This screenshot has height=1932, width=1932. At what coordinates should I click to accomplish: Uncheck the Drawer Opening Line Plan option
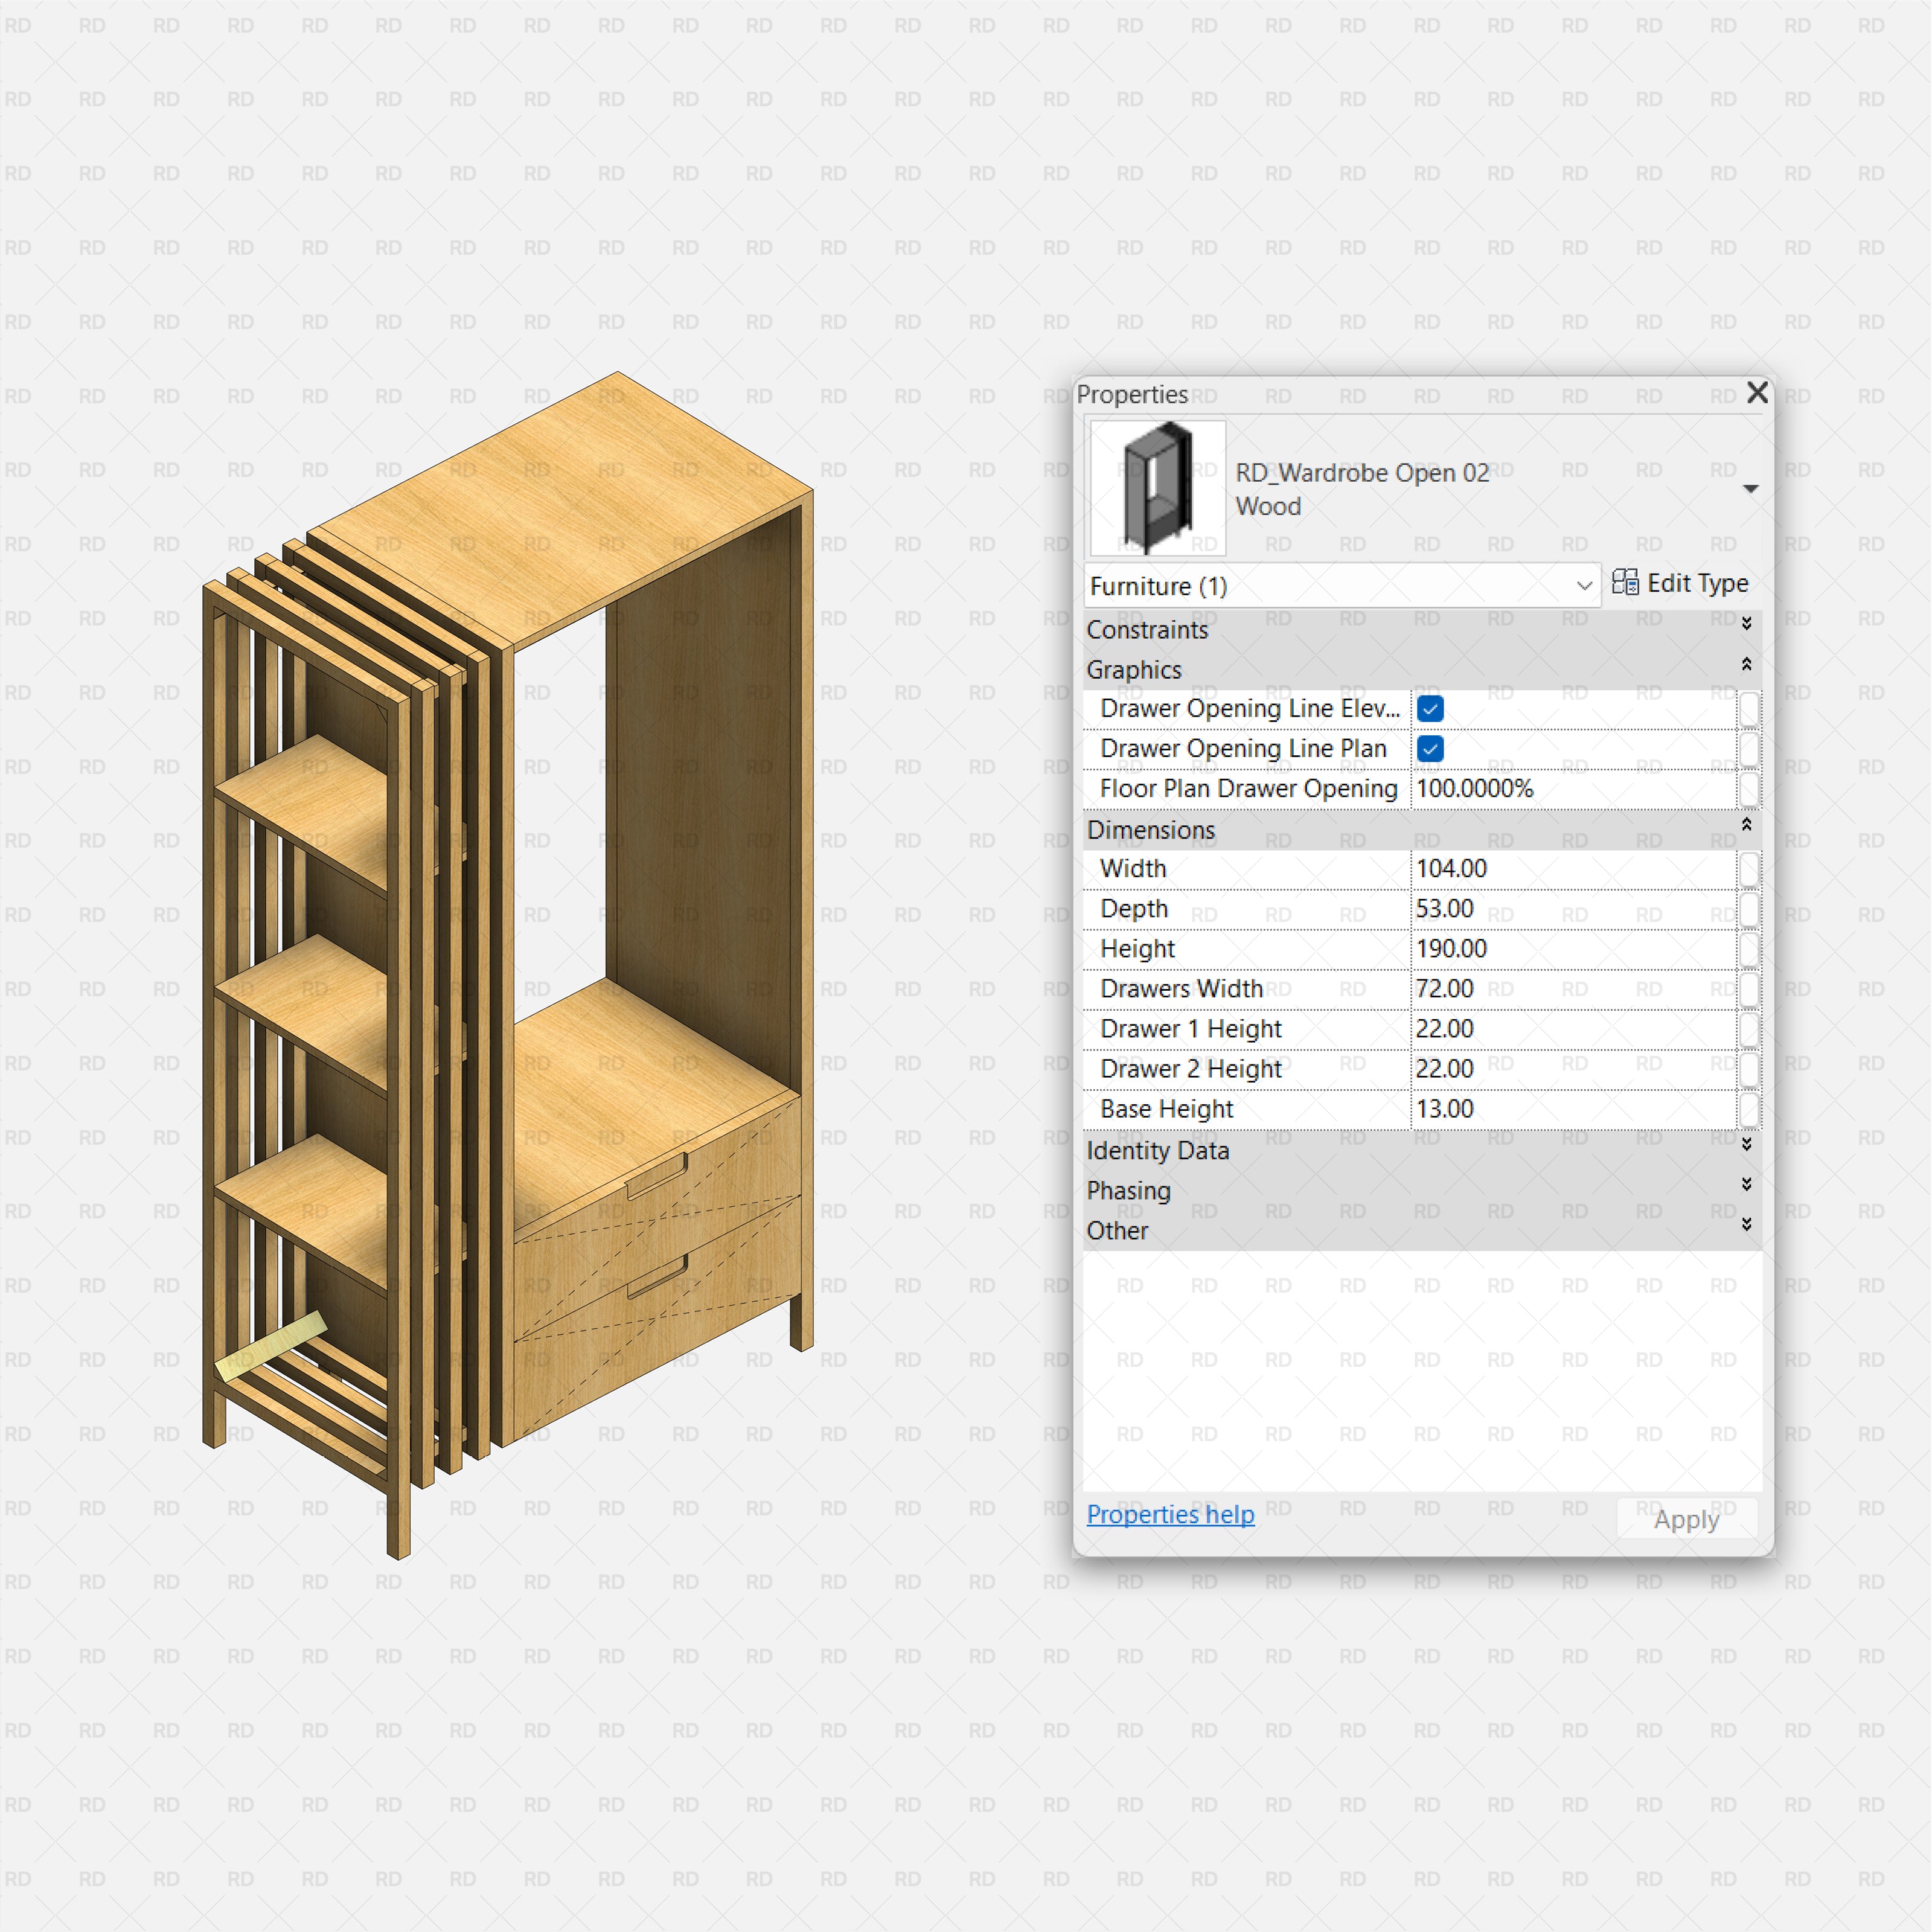tap(1430, 748)
